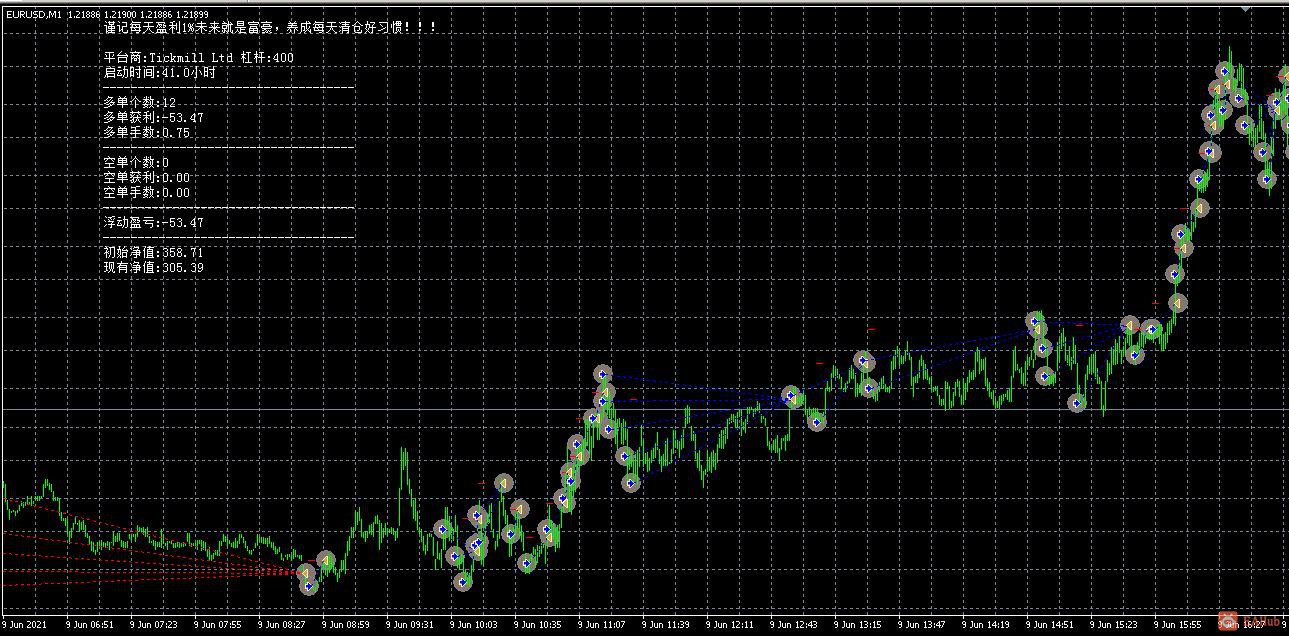This screenshot has height=636, width=1289.
Task: Click the 9 Jun 12:43 time axis label
Action: pyautogui.click(x=794, y=625)
